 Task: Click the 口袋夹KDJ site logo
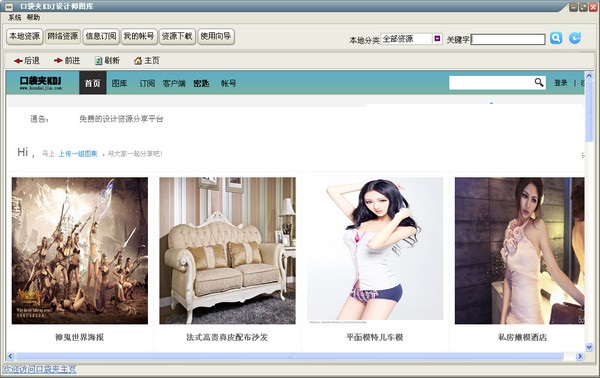point(41,83)
